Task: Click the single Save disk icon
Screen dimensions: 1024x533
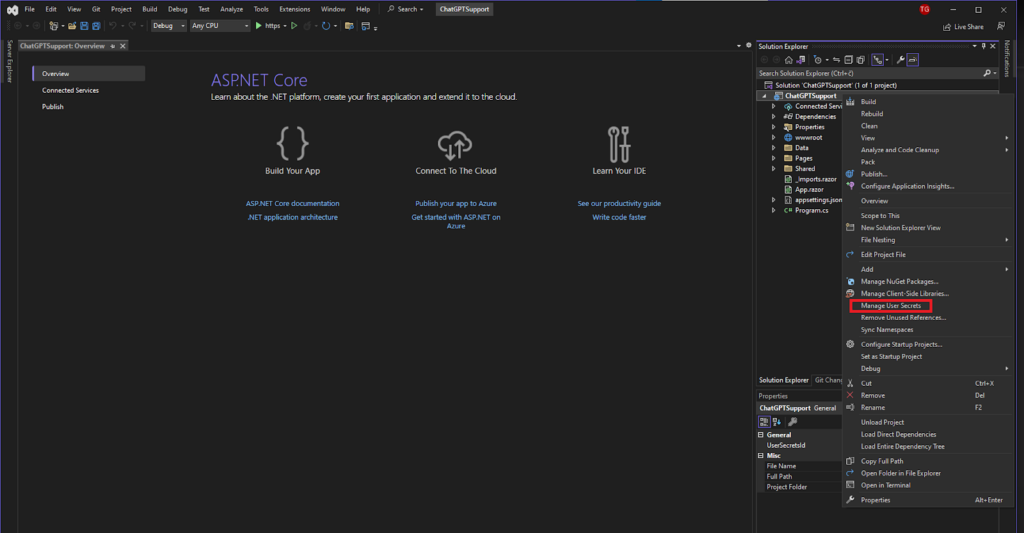Action: [84, 26]
